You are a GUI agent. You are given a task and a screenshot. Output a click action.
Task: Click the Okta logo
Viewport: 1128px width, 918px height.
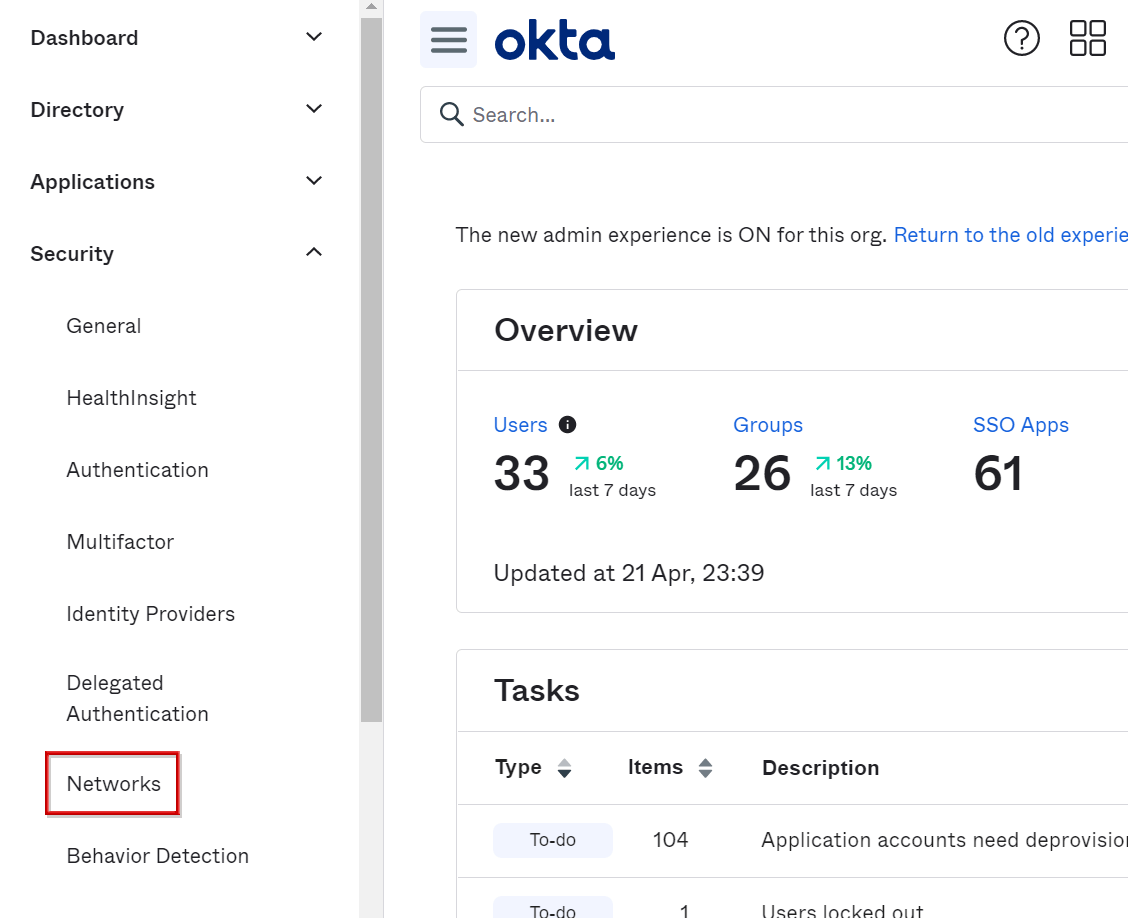tap(555, 42)
